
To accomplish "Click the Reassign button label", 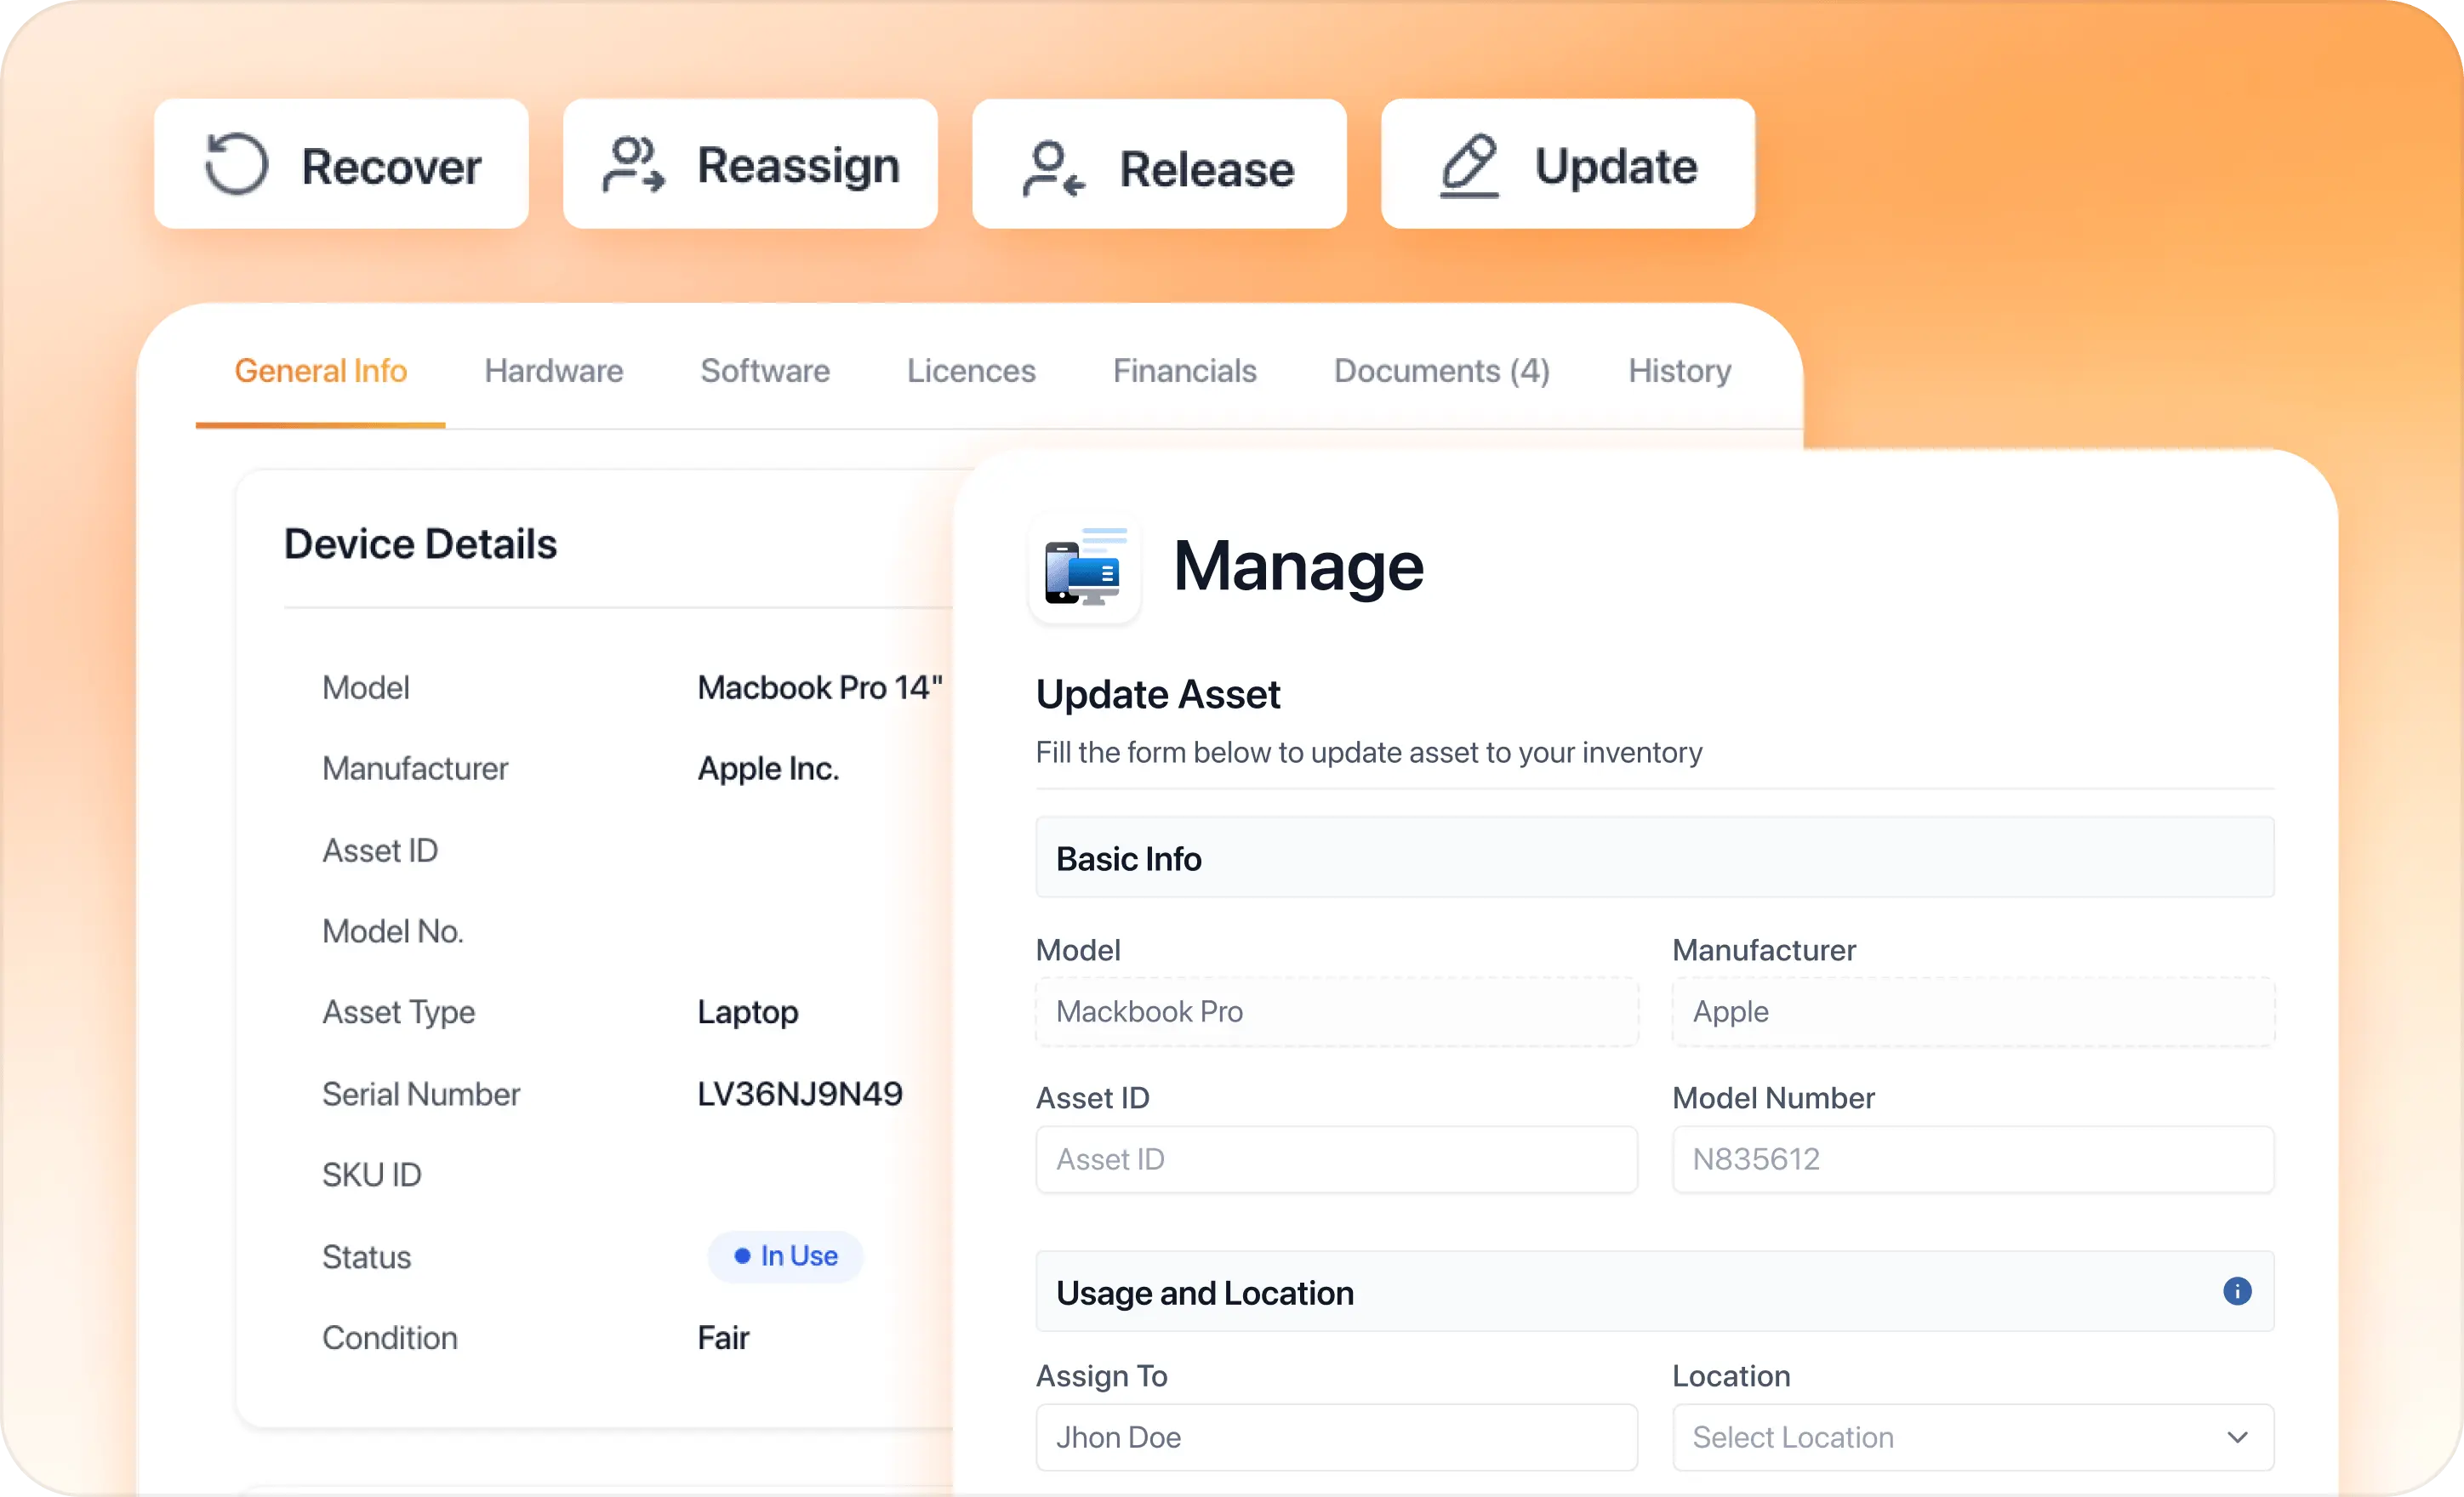I will [x=798, y=166].
